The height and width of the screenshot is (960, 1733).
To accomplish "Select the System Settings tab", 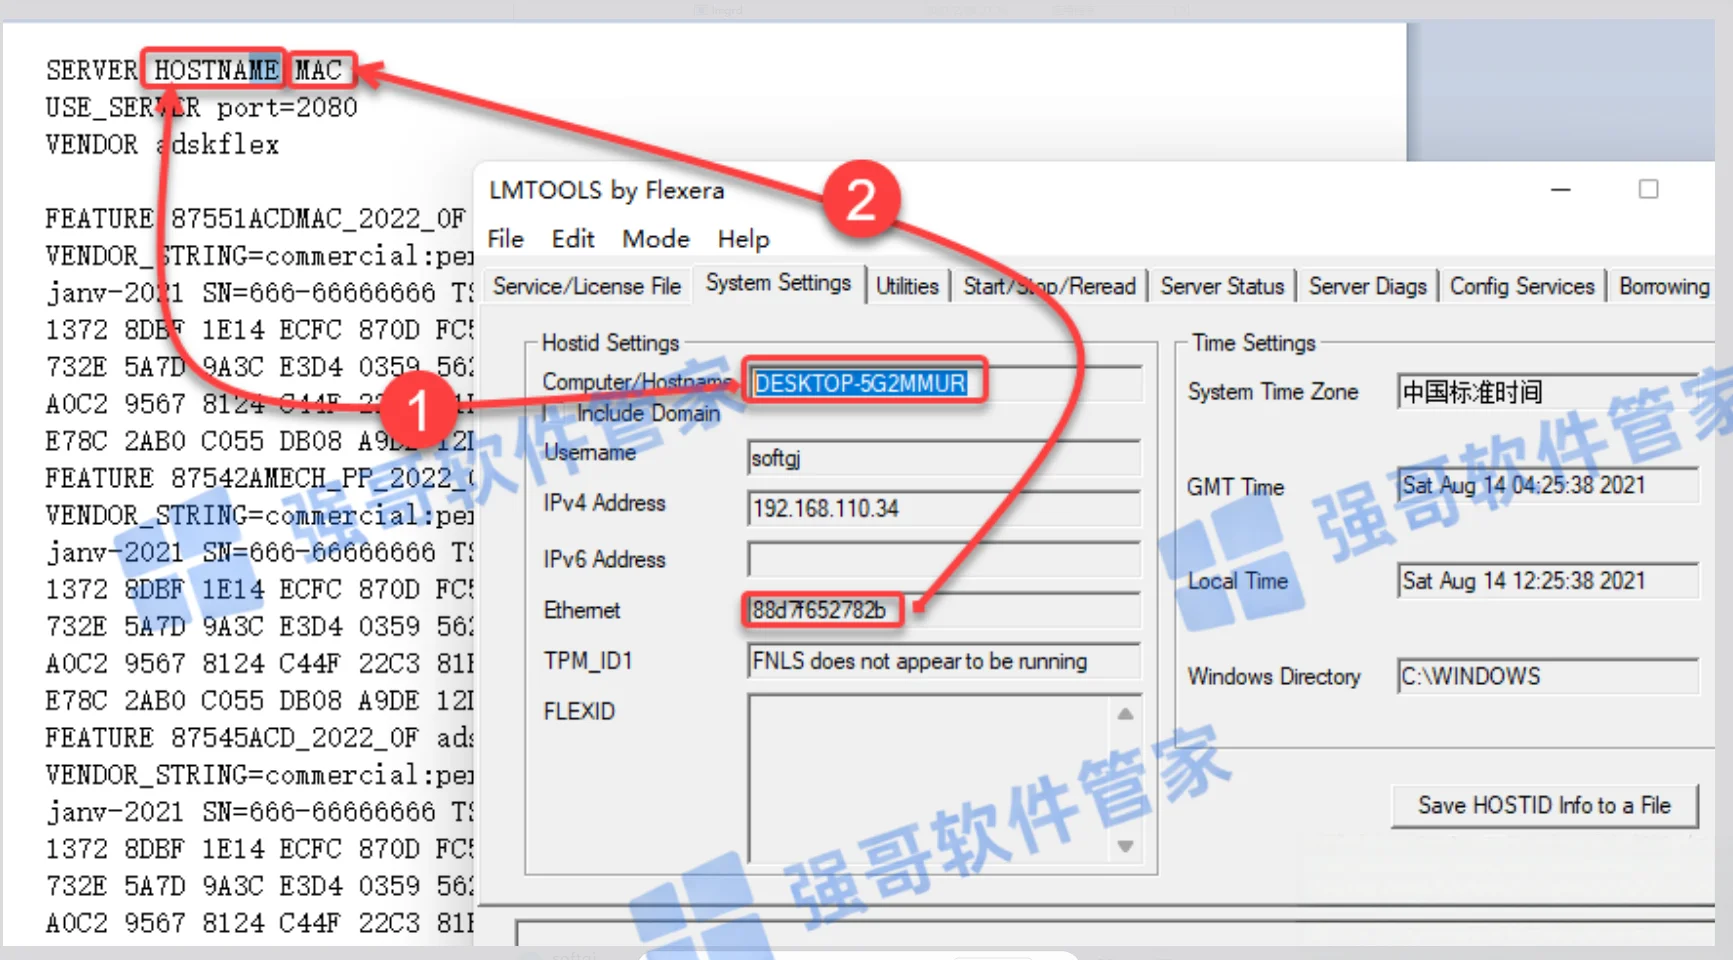I will coord(778,283).
